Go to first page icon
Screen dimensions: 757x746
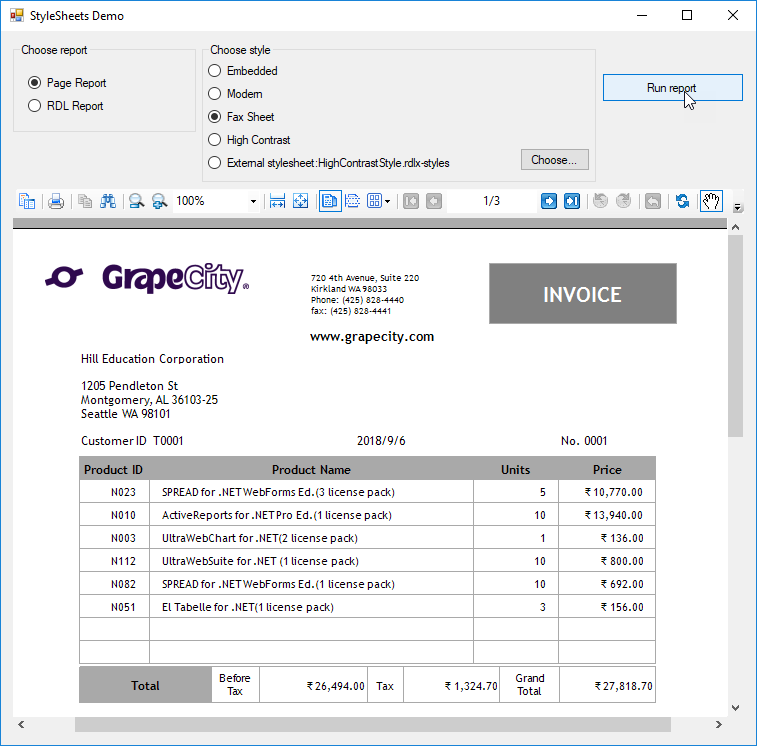click(411, 201)
